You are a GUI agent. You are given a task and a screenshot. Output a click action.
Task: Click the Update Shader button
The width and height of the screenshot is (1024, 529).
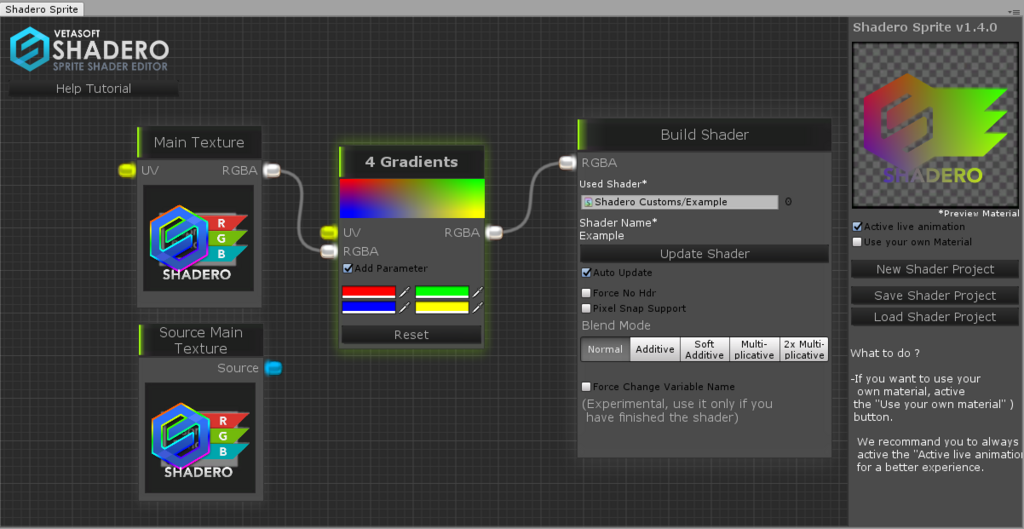tap(704, 254)
